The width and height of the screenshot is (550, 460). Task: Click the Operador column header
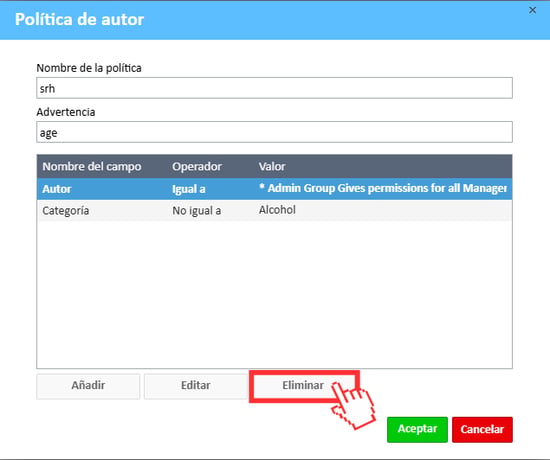pyautogui.click(x=197, y=167)
